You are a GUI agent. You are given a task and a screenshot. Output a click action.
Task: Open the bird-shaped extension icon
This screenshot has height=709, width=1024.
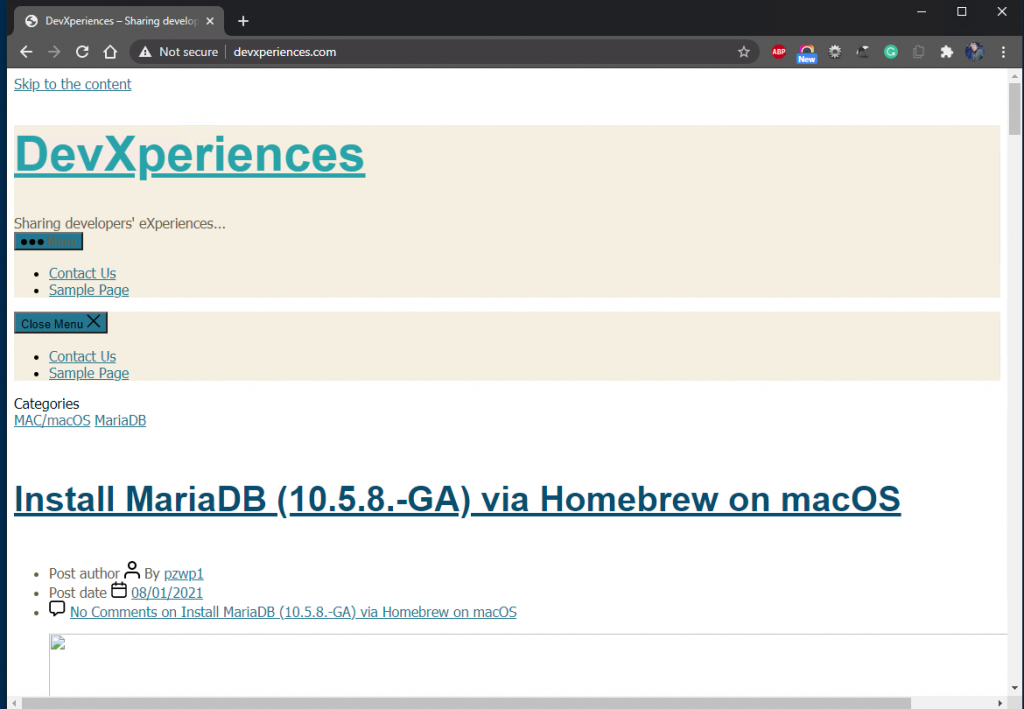click(x=863, y=52)
